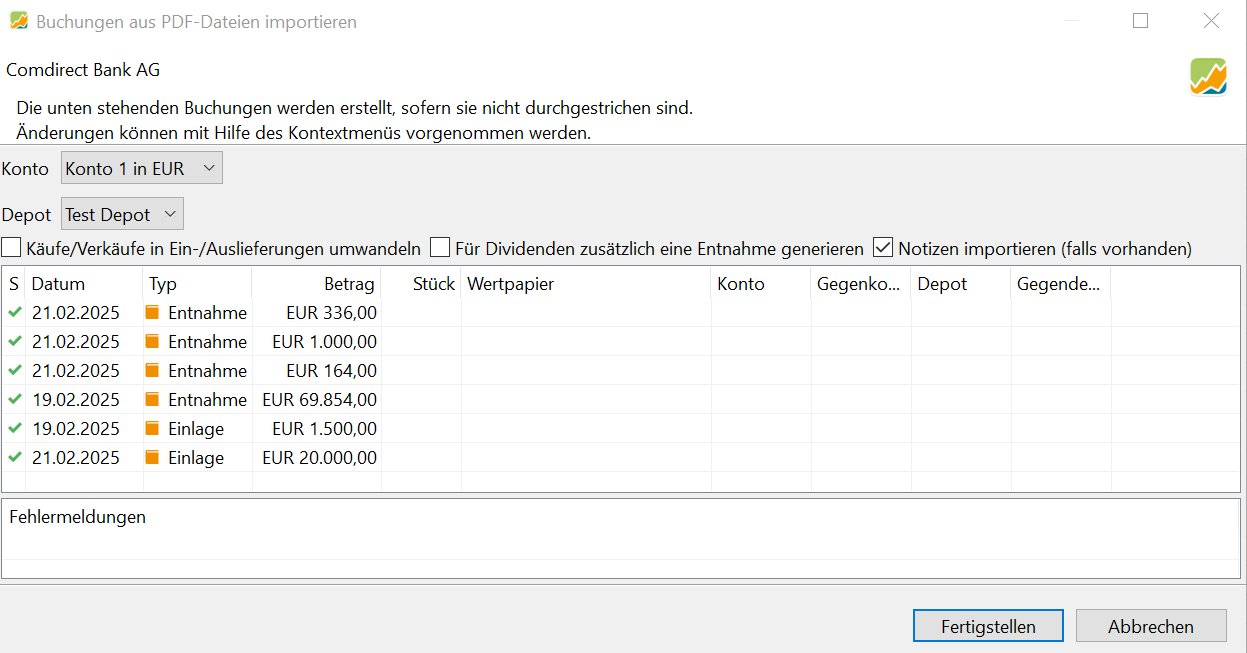
Task: Click the Portfolio Performance logo in top right
Action: [x=1208, y=77]
